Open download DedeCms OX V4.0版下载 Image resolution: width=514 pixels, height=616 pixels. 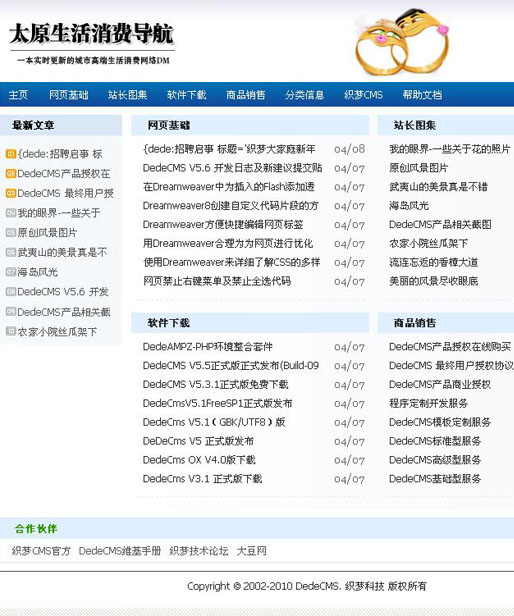click(199, 460)
